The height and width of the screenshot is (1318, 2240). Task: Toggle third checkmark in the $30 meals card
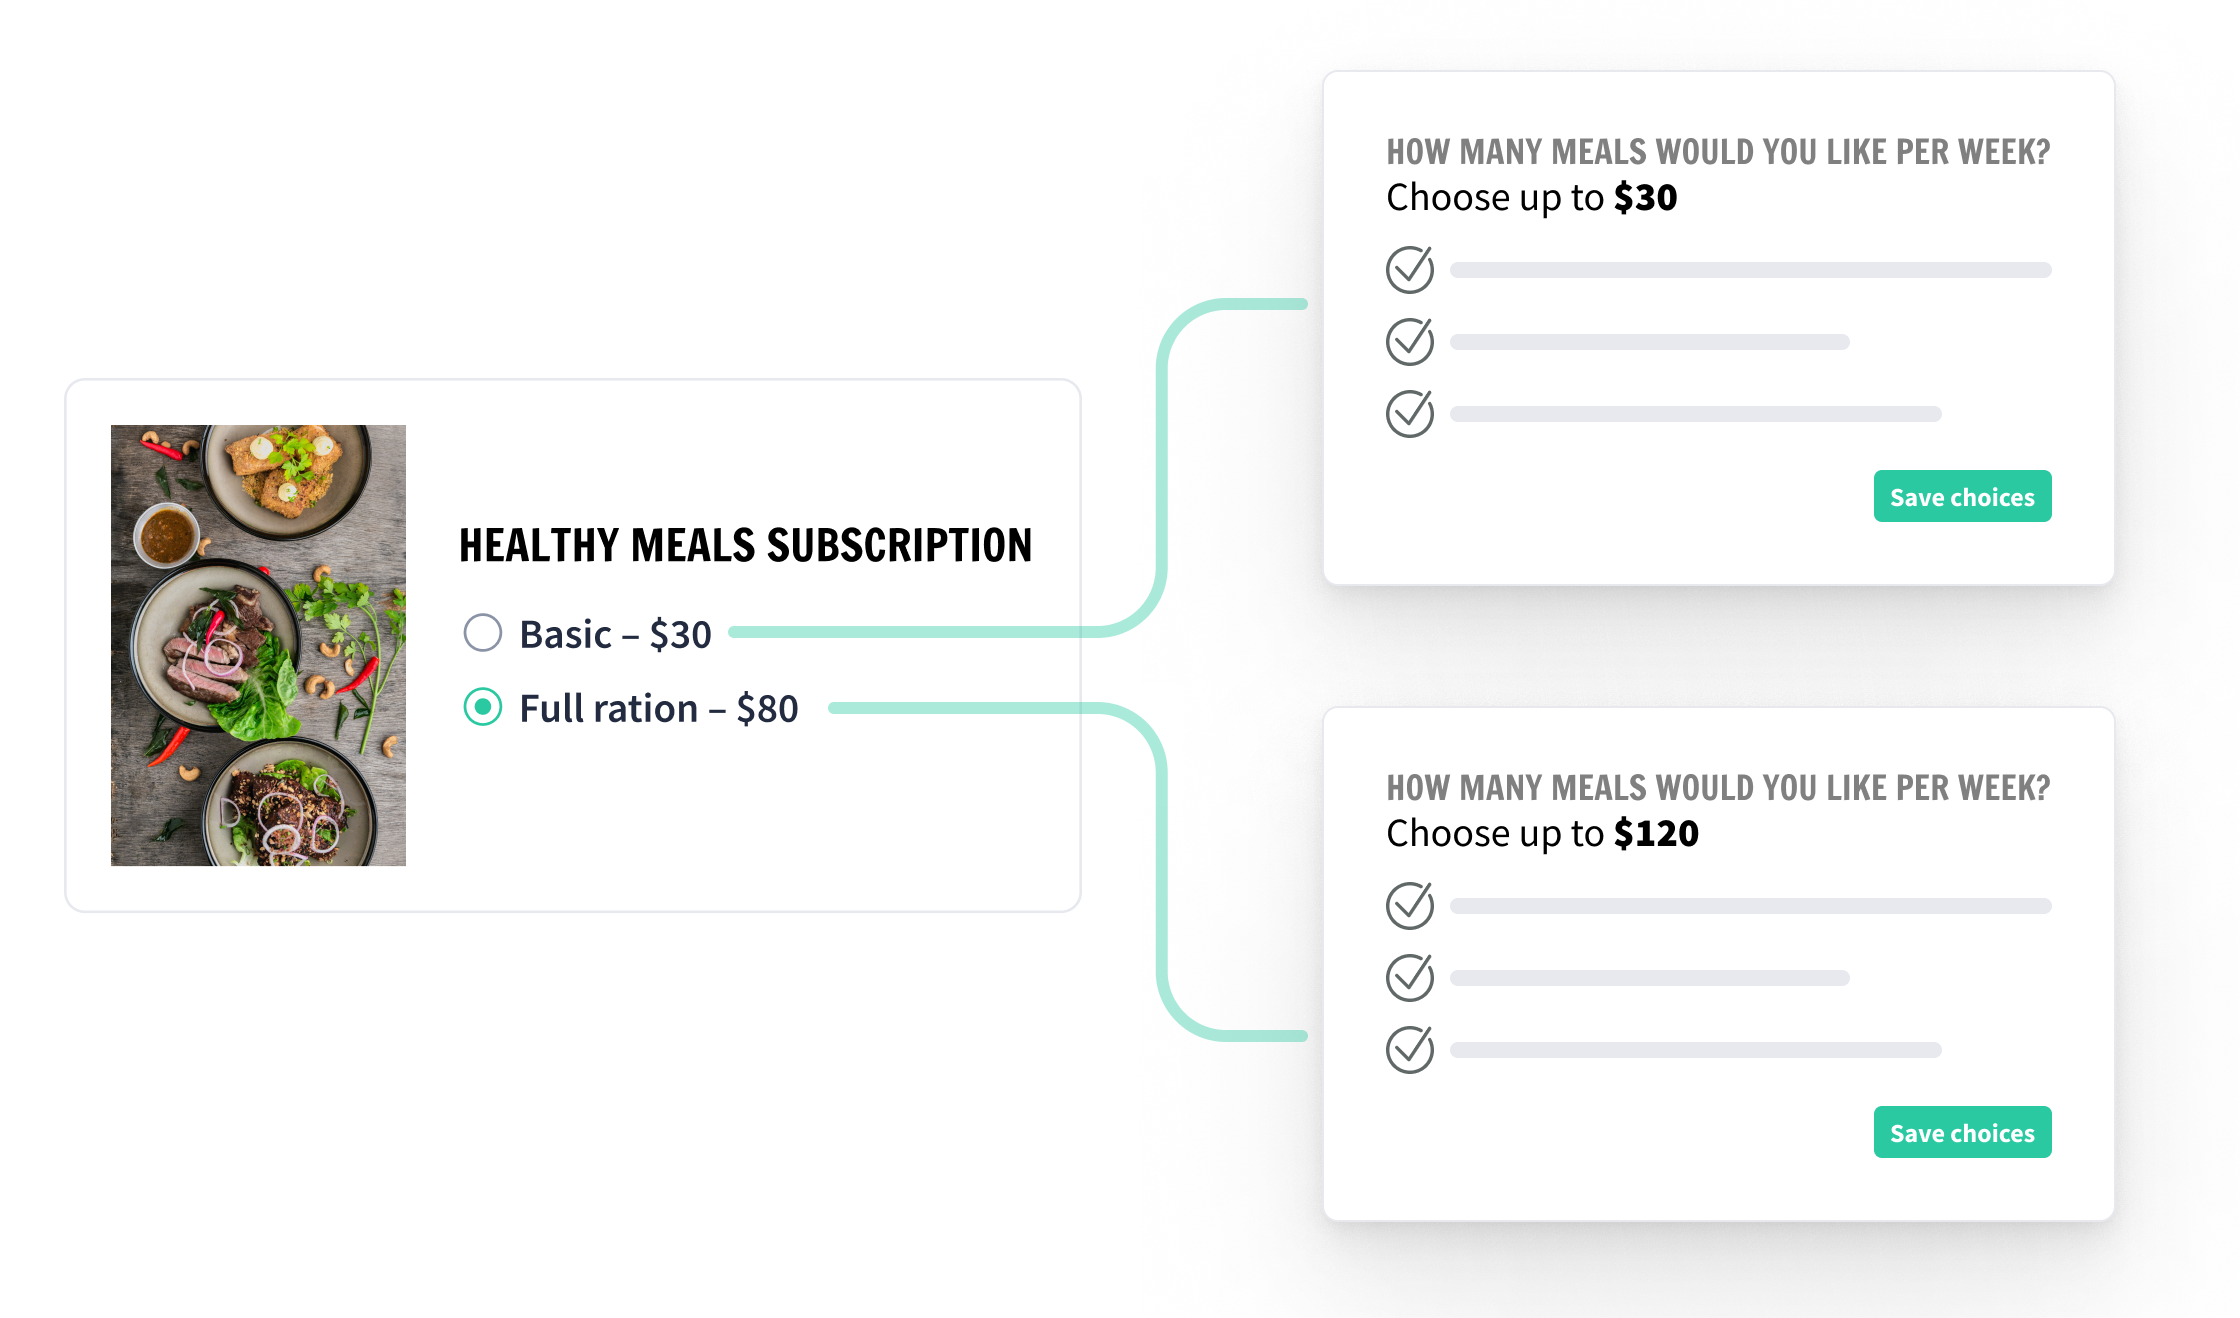1410,413
